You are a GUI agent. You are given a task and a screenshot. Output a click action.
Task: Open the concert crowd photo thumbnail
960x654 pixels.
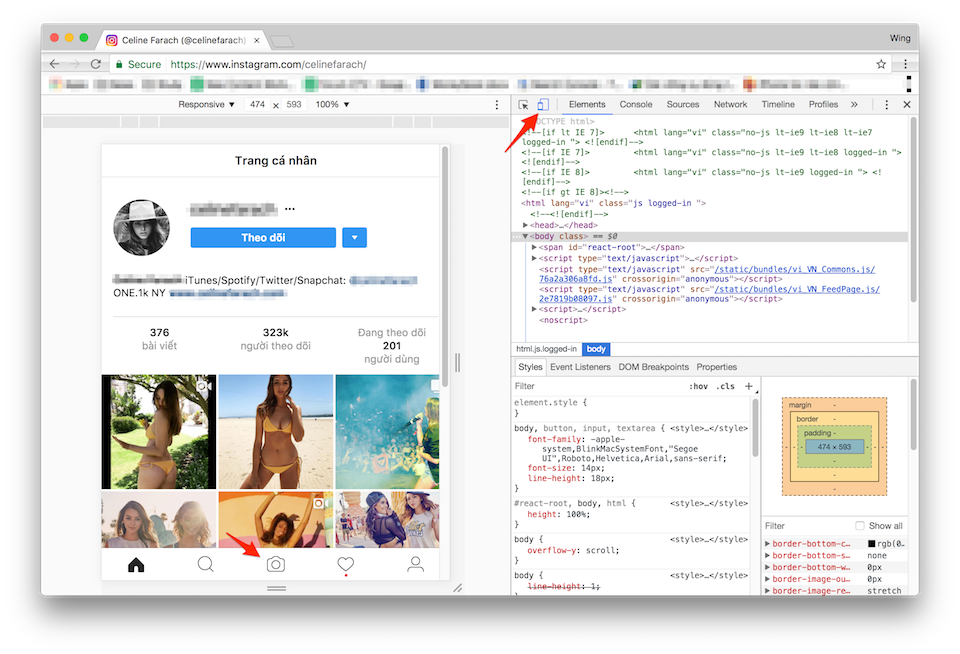pos(388,432)
